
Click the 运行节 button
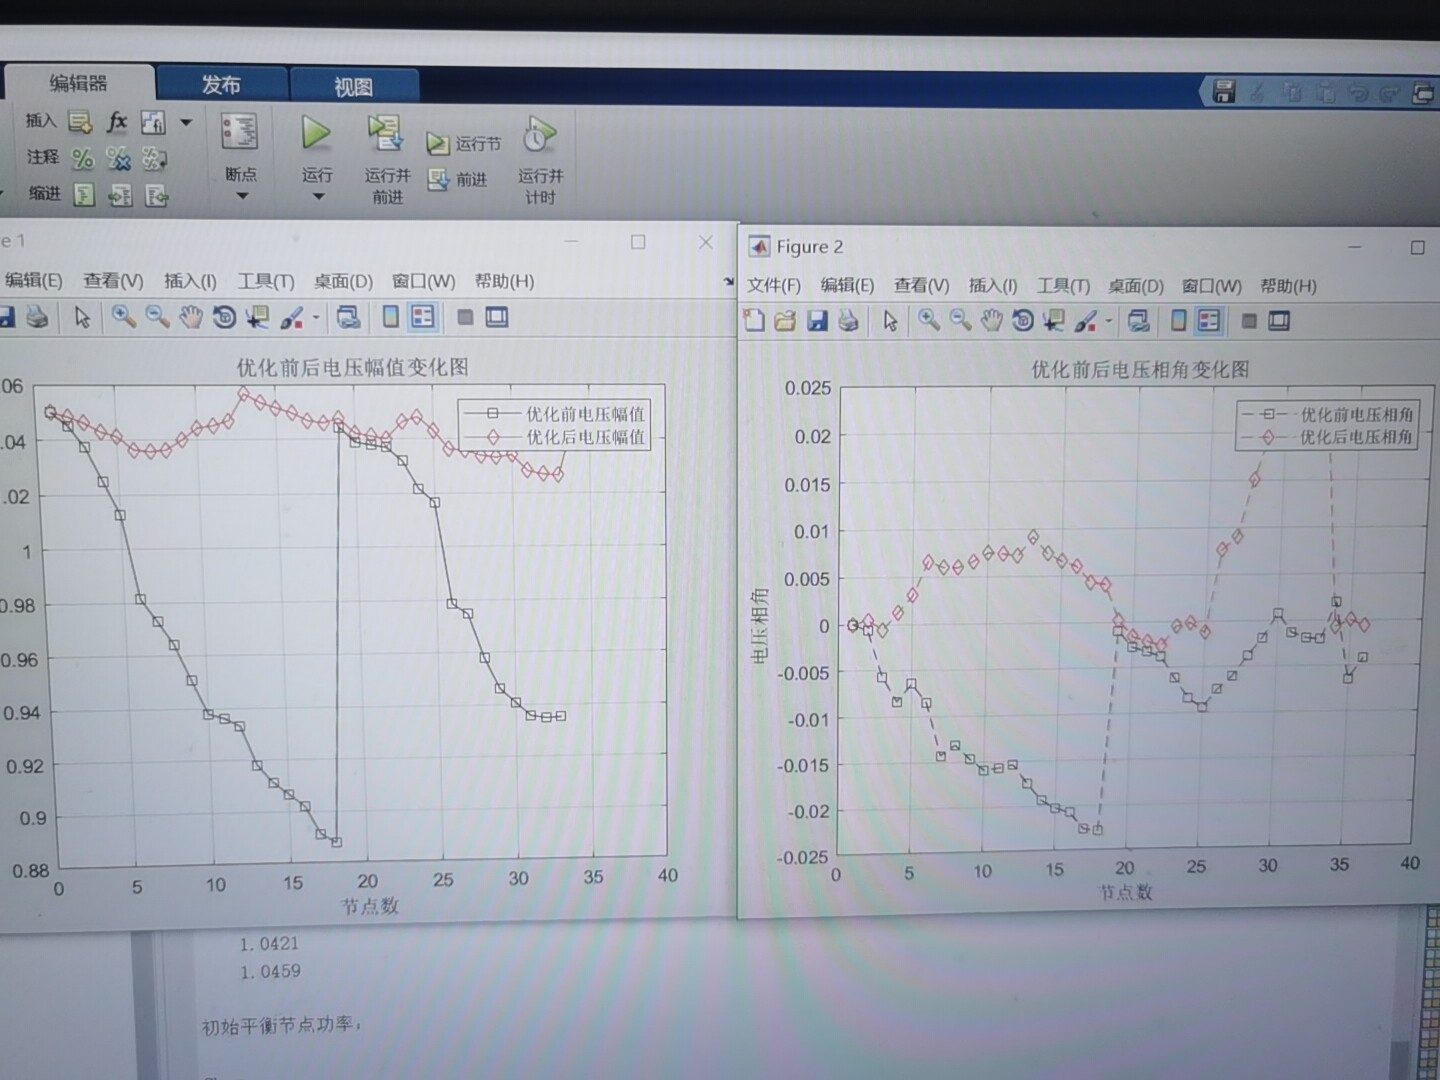[464, 144]
